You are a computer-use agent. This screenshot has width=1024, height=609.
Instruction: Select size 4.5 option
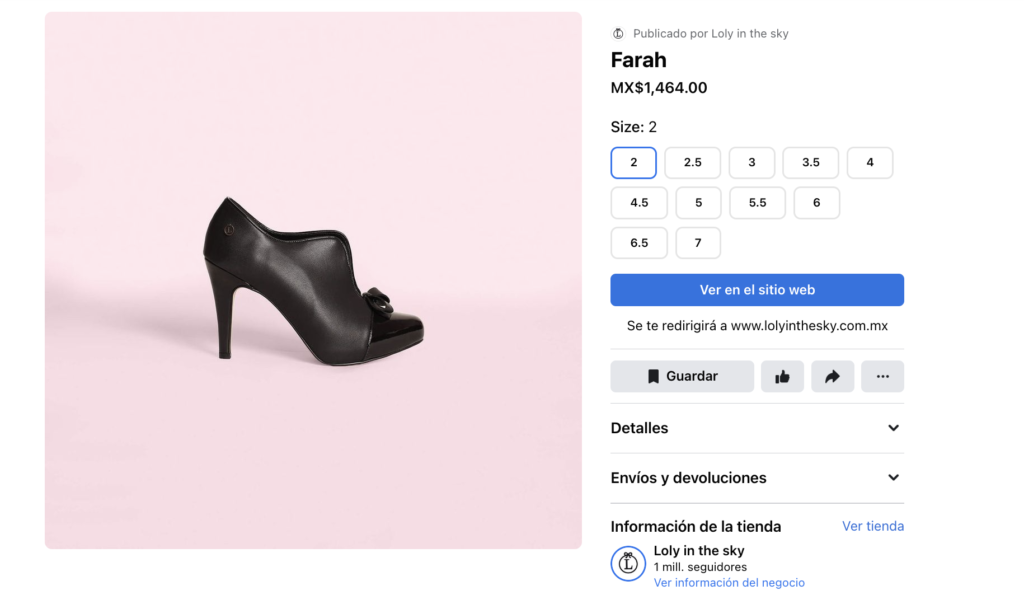(x=639, y=202)
